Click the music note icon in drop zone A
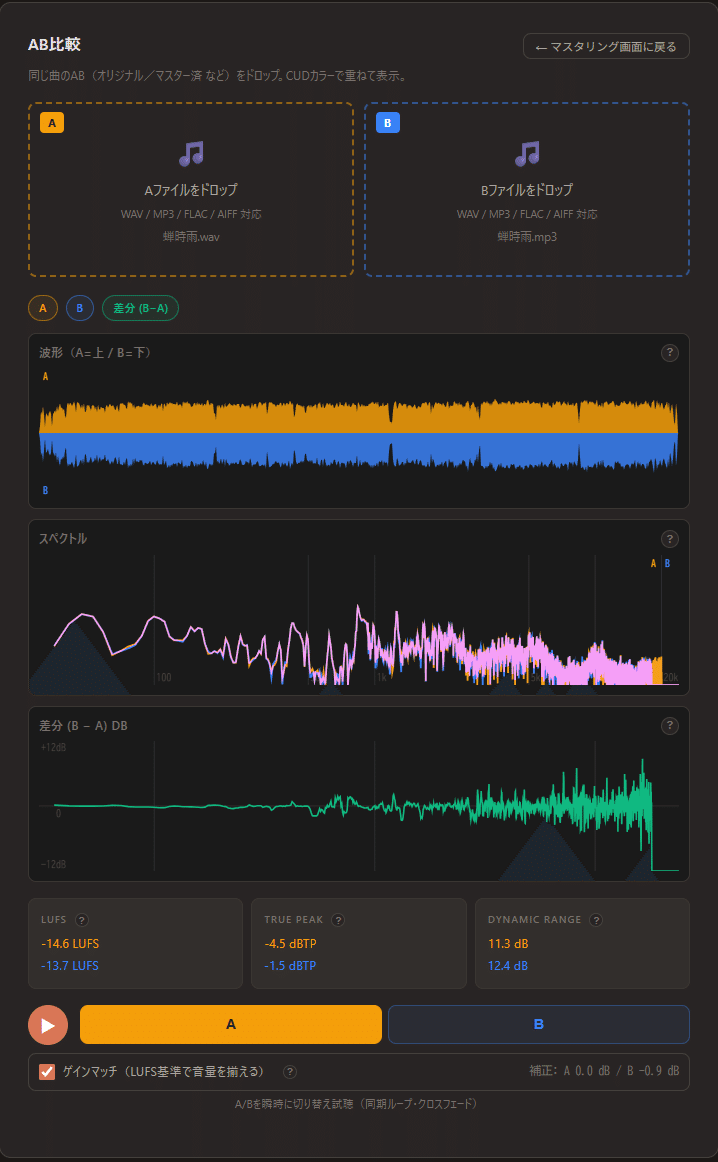The height and width of the screenshot is (1162, 718). [191, 153]
